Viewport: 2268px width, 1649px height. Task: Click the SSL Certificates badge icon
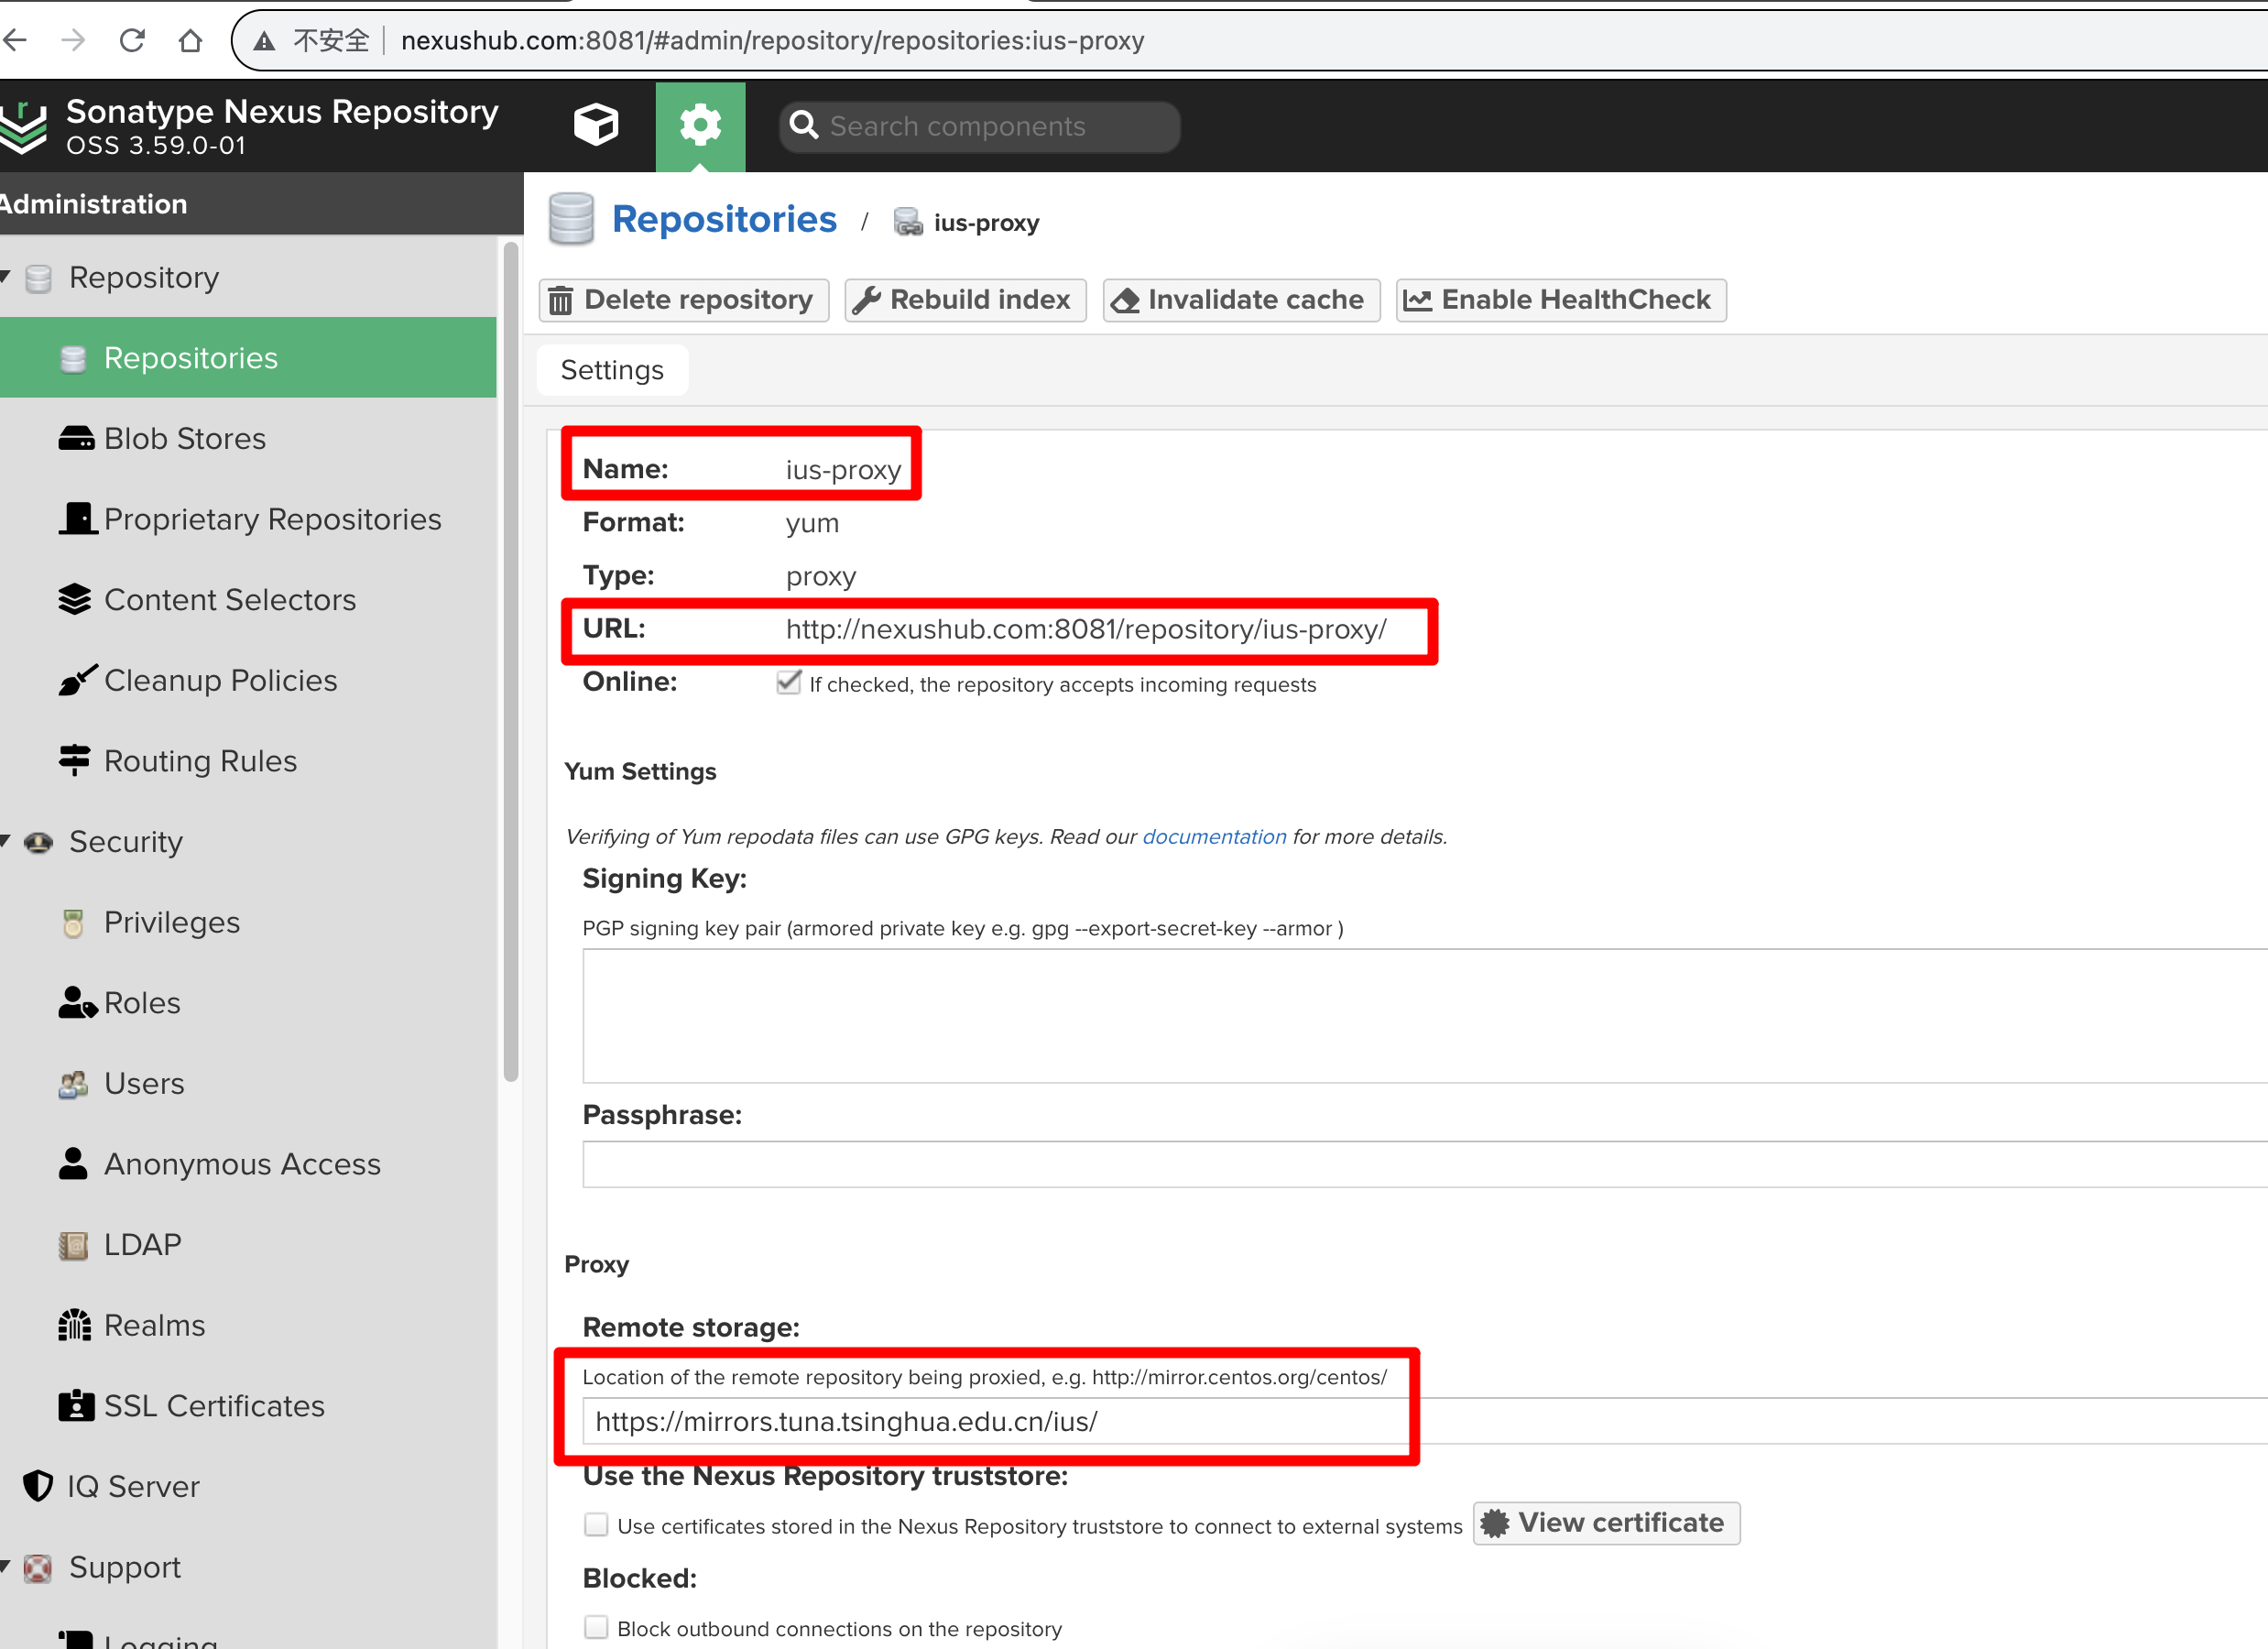pyautogui.click(x=76, y=1405)
